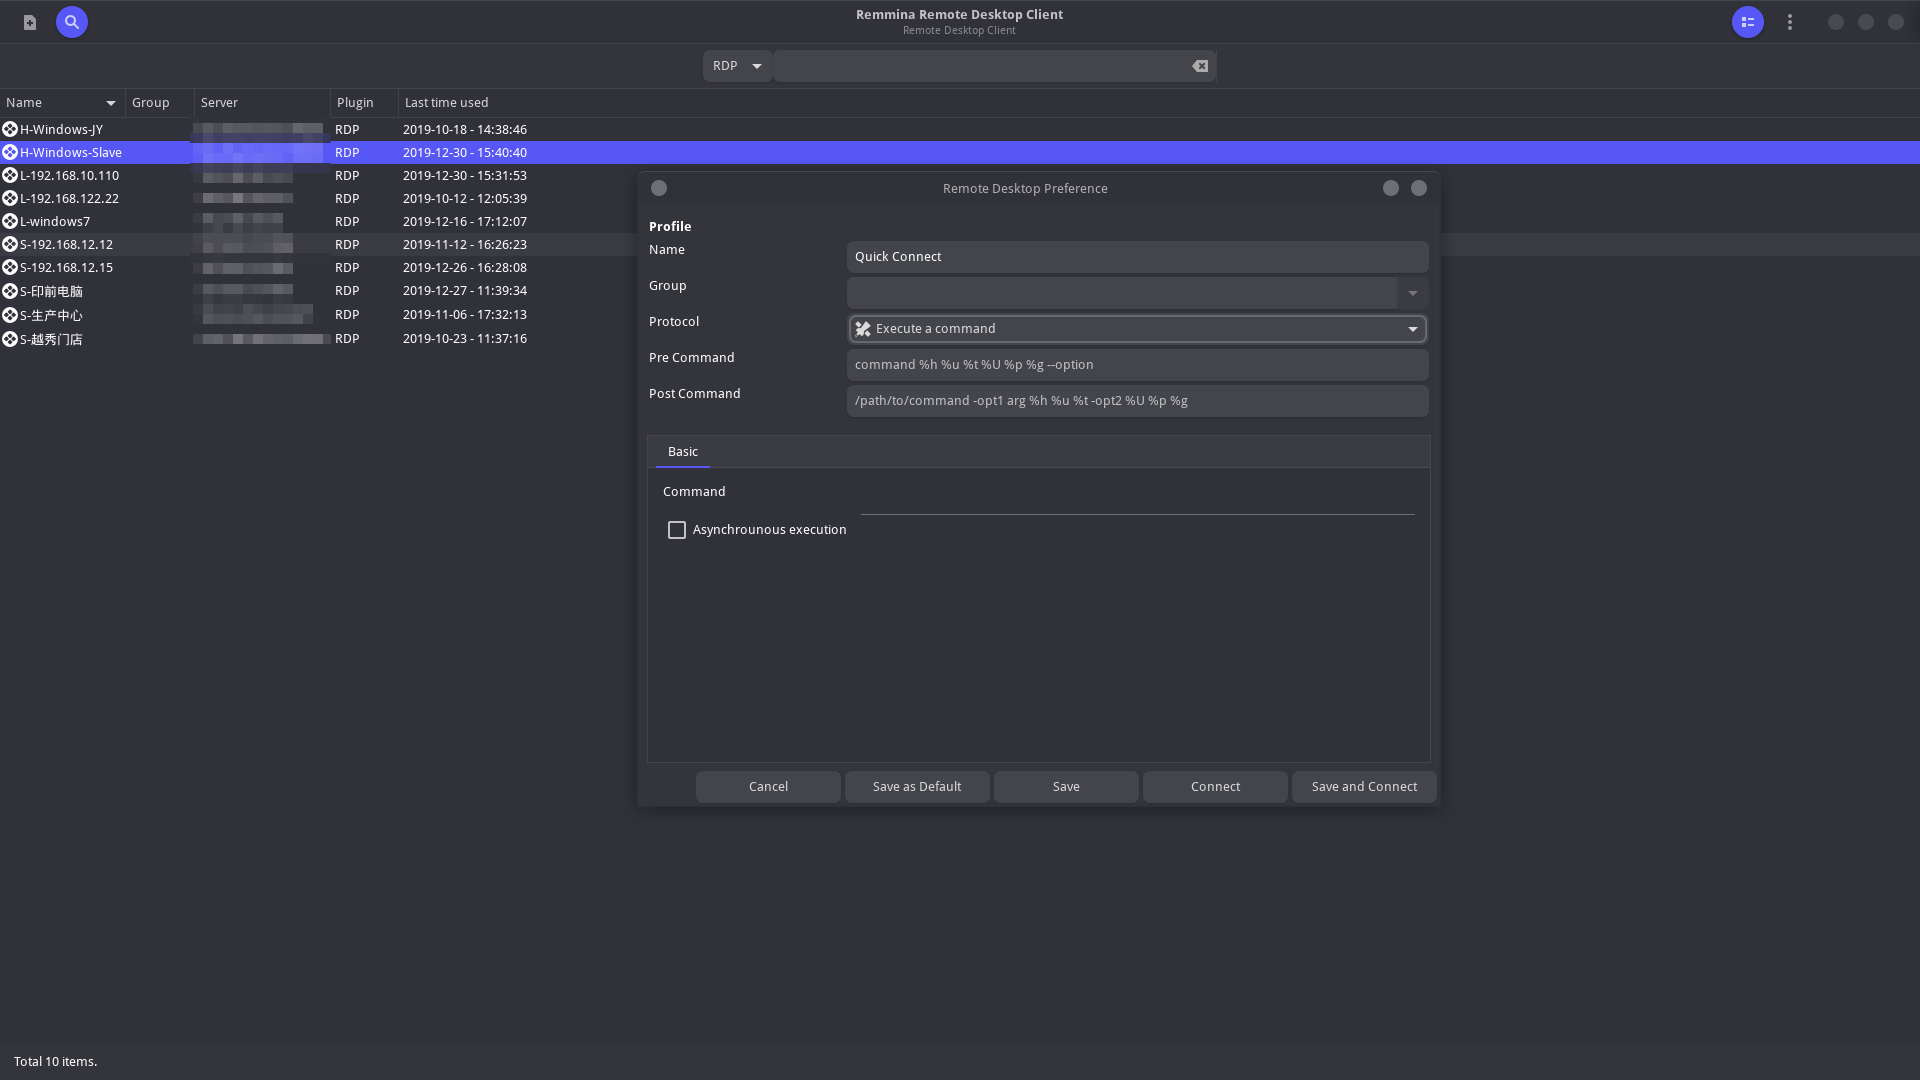Click the new connection profile icon
Viewport: 1920px width, 1080px height.
click(x=30, y=22)
